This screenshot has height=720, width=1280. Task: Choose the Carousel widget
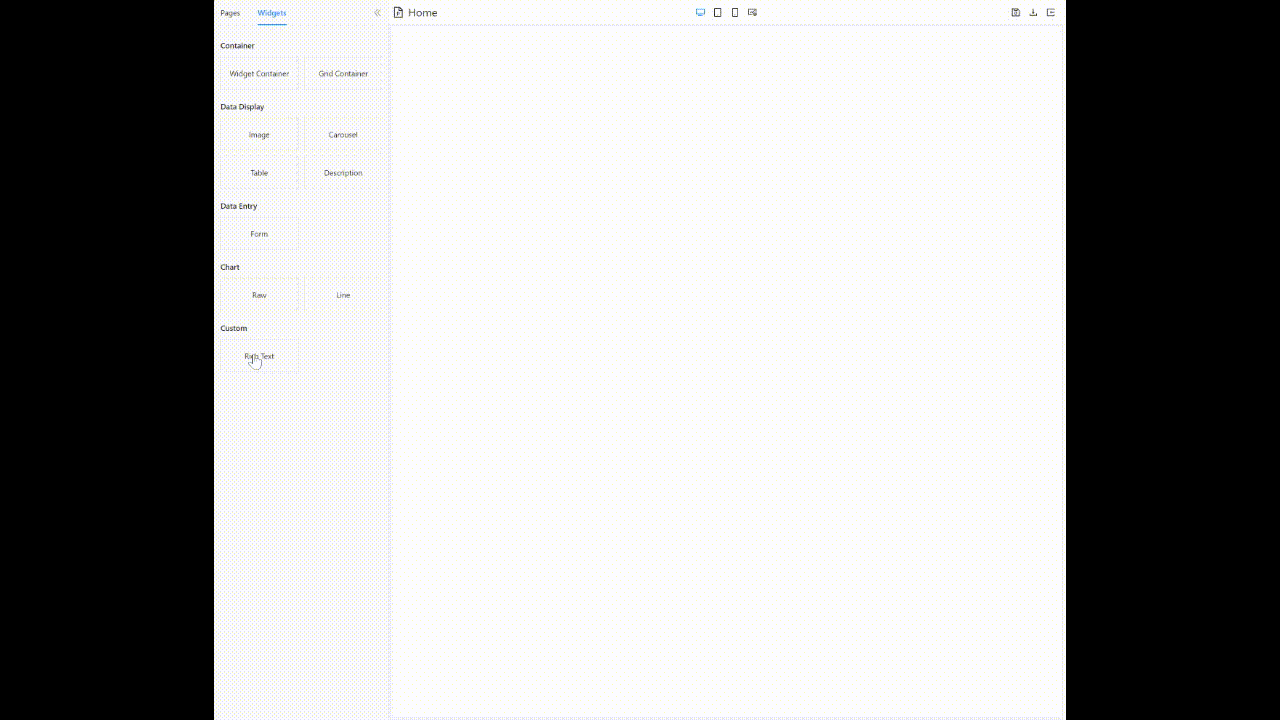(x=343, y=134)
